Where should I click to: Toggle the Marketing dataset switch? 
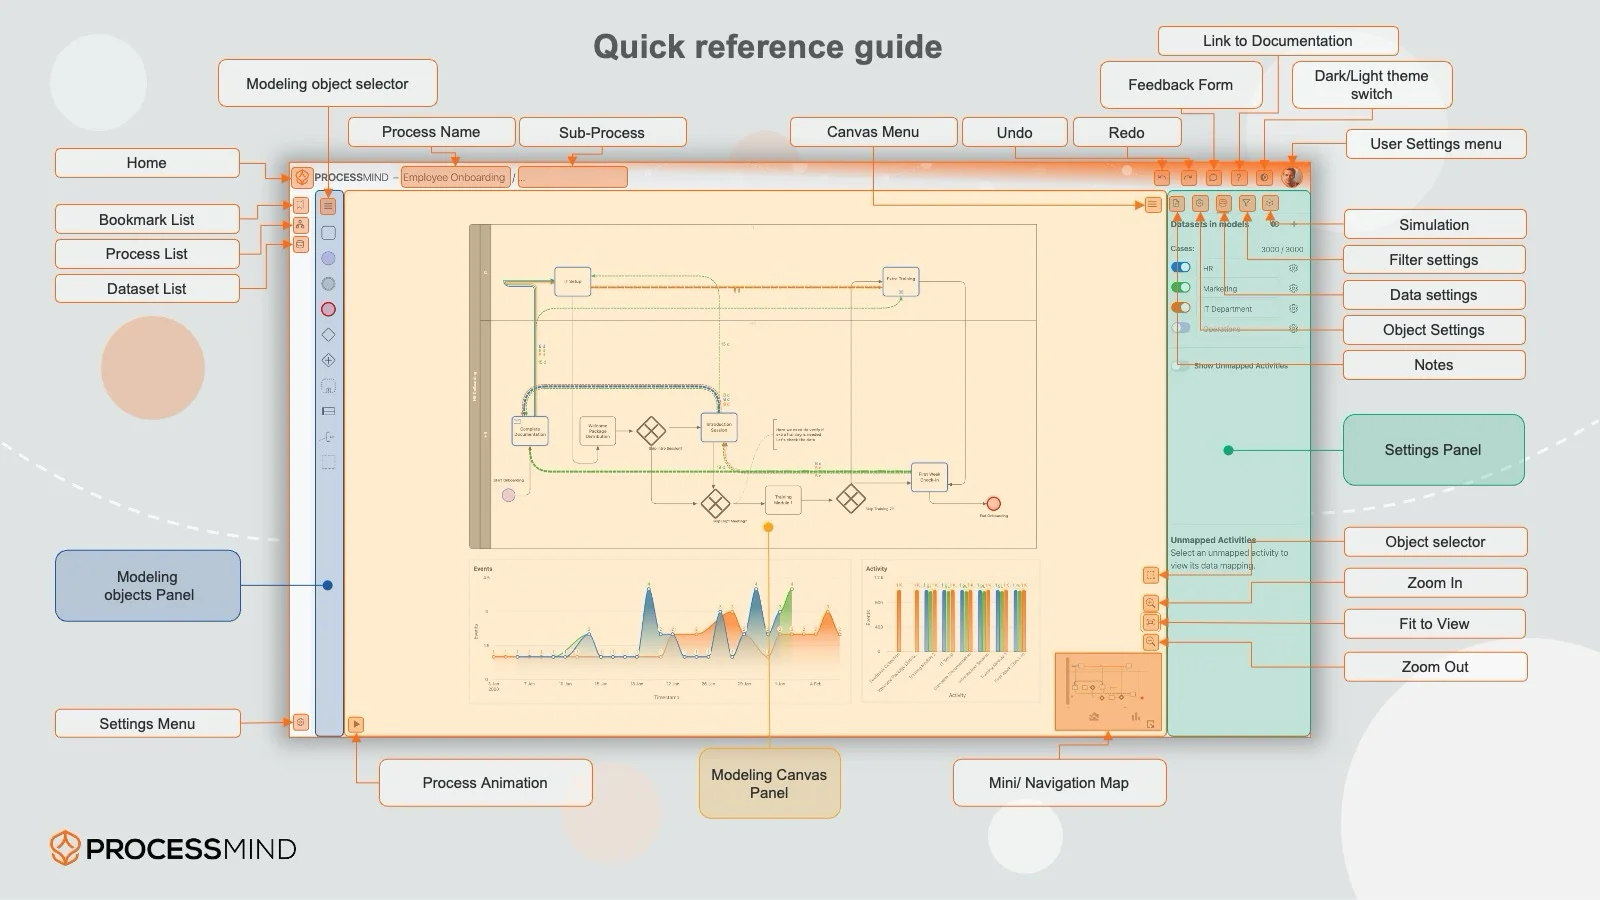click(x=1181, y=288)
